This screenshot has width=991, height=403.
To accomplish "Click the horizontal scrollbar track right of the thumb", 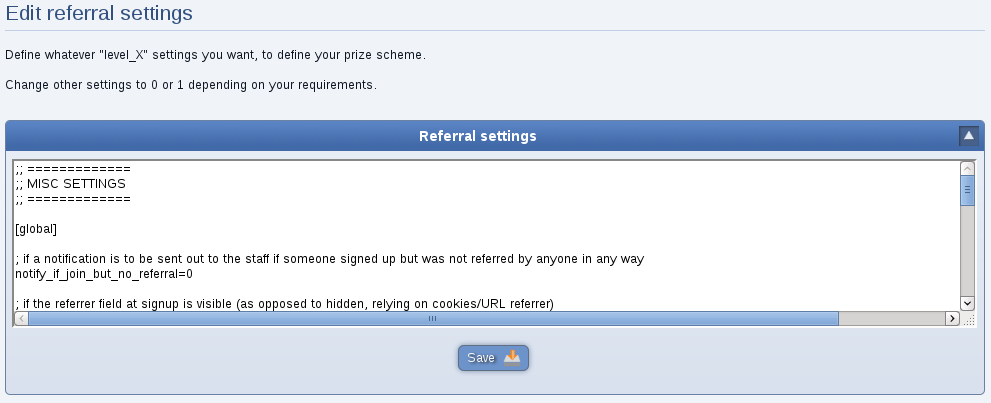I will pos(891,318).
